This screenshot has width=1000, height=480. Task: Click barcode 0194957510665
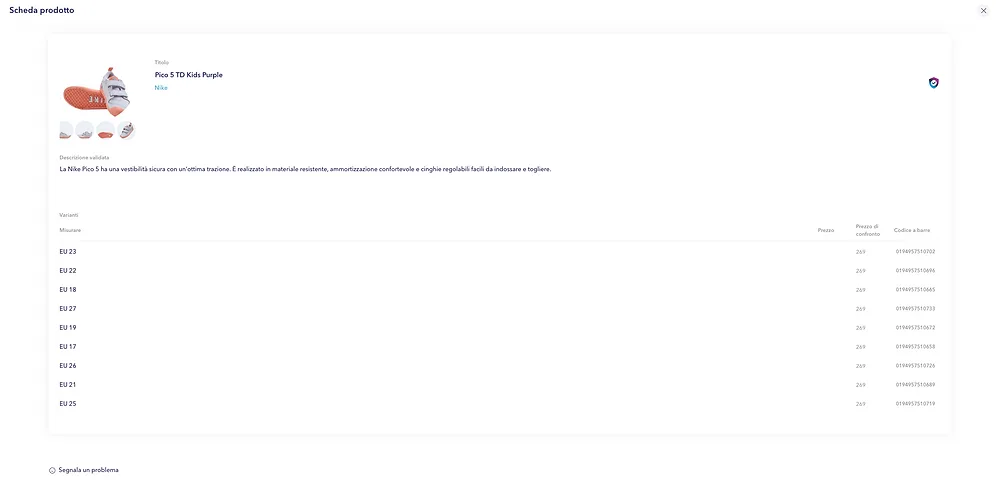tap(915, 290)
